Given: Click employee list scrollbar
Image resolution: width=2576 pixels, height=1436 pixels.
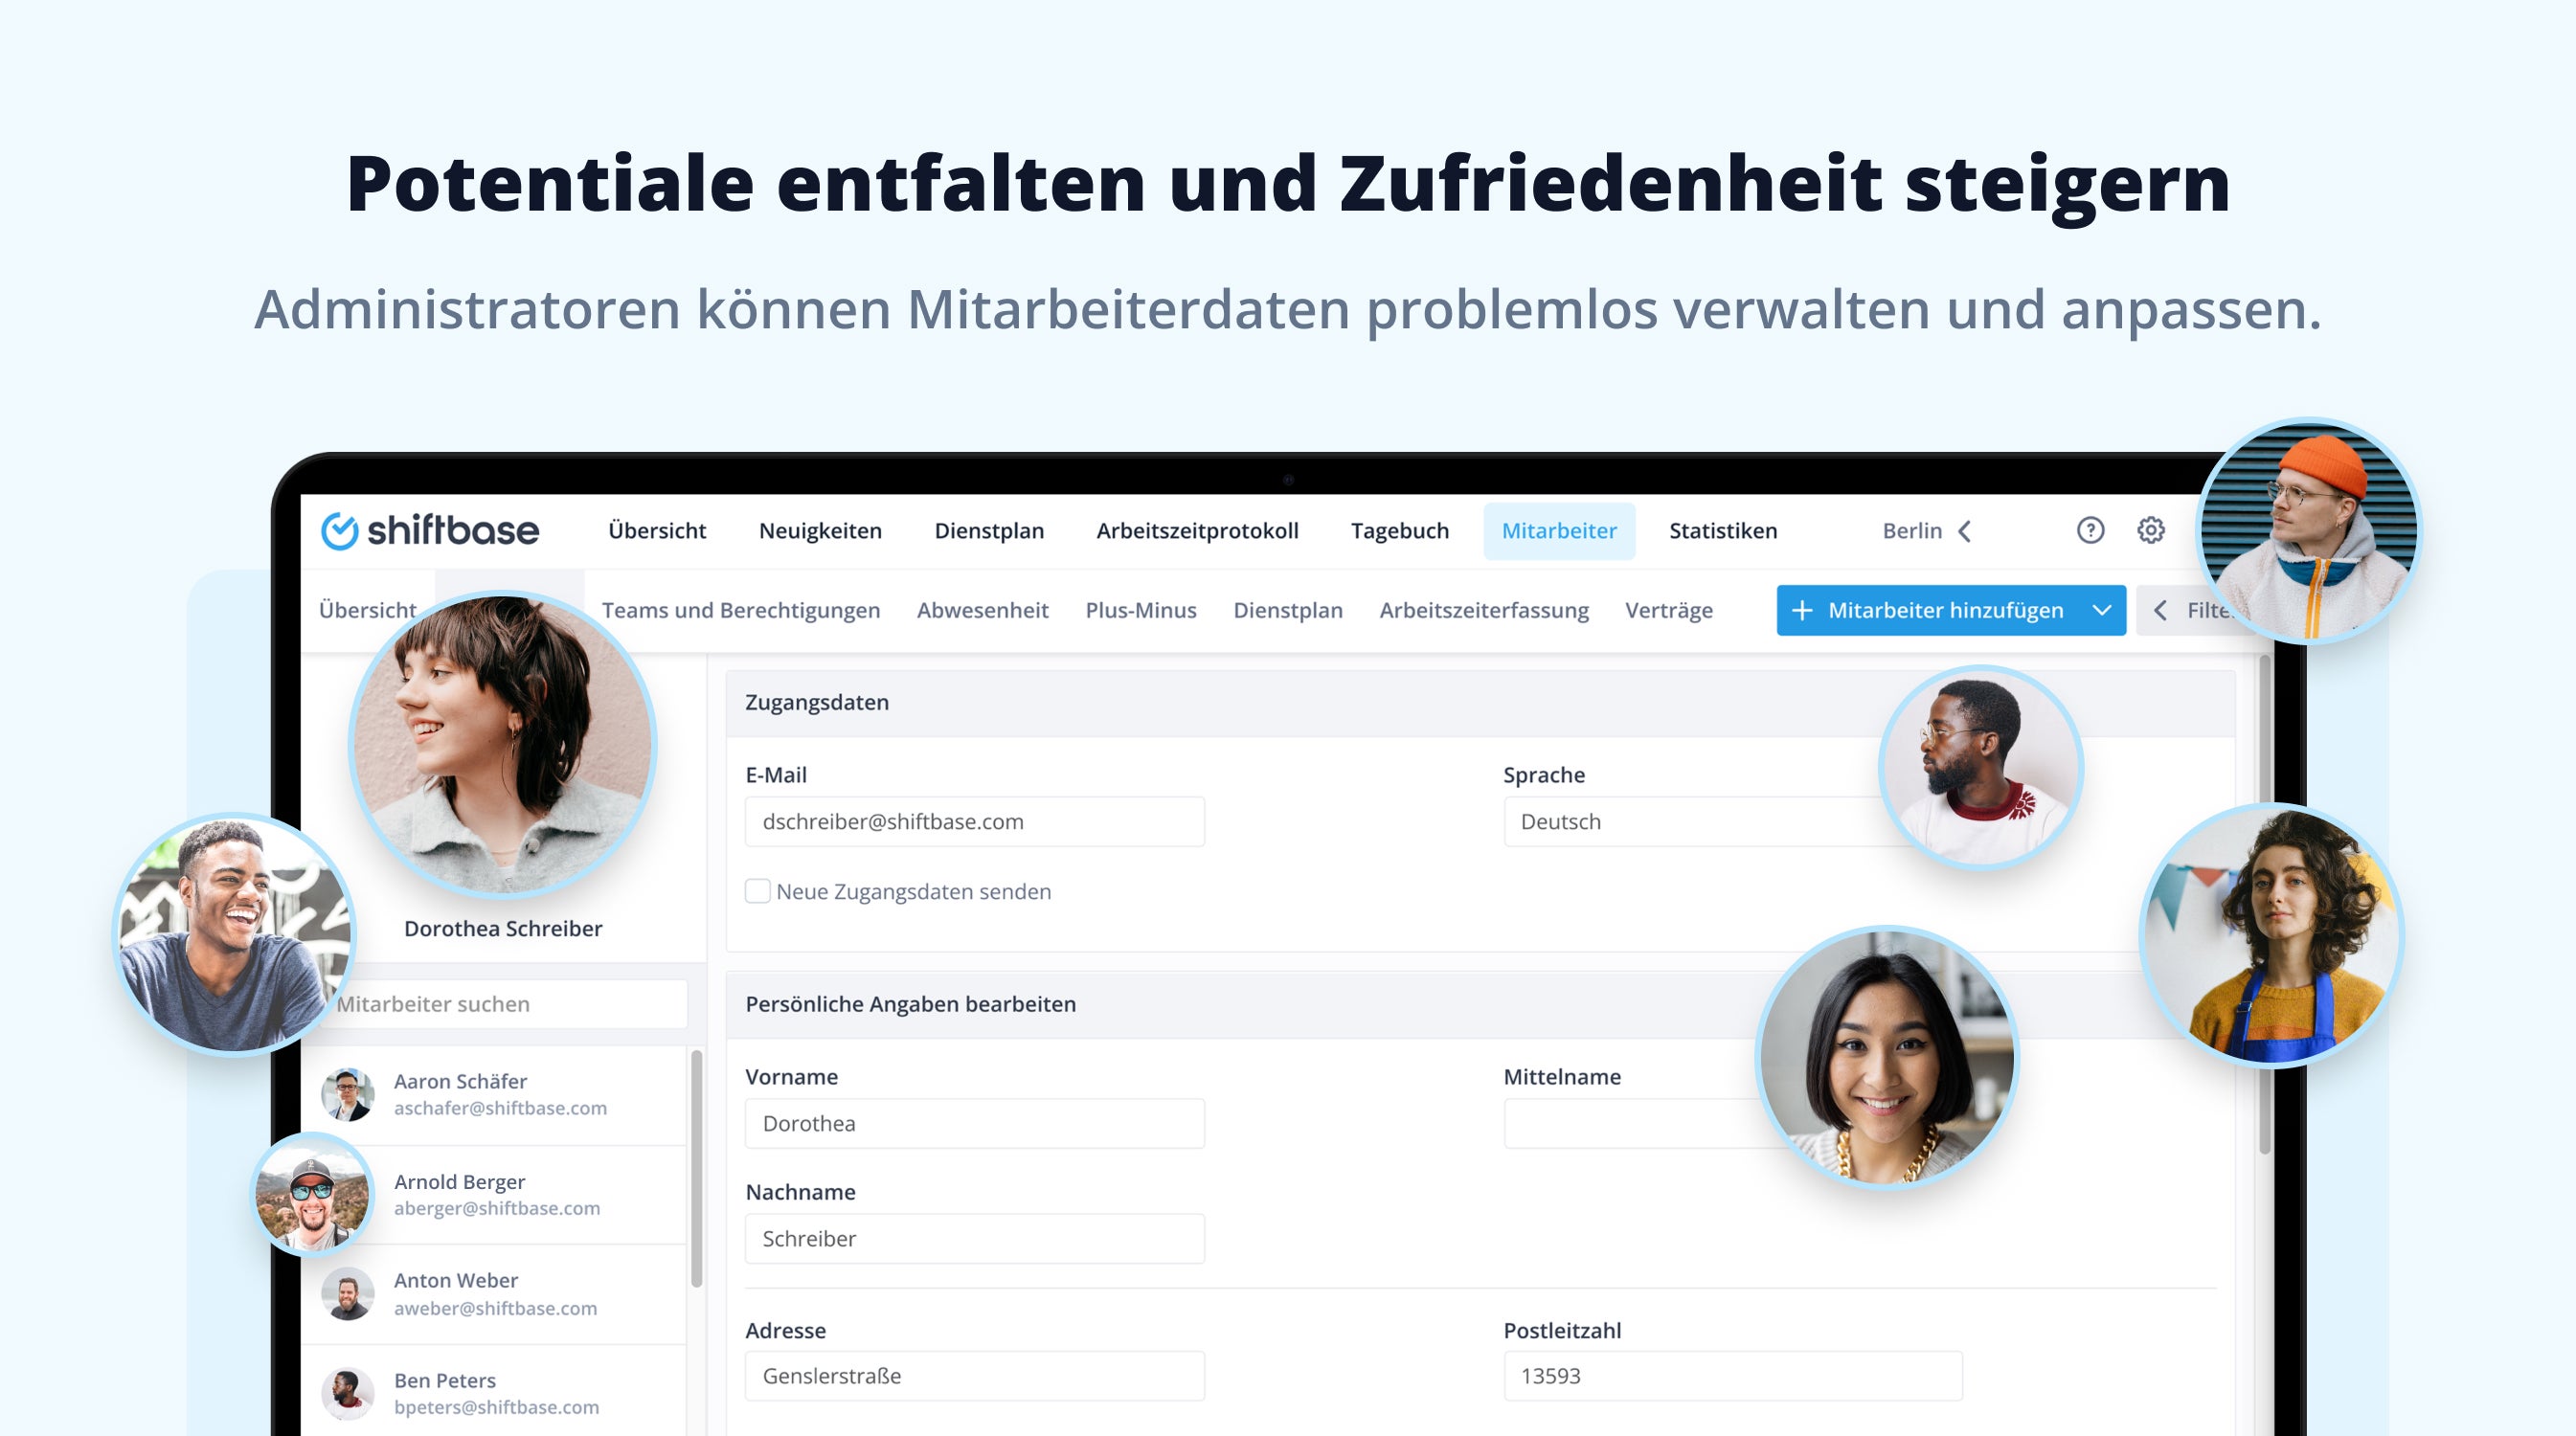Looking at the screenshot, I should click(696, 1167).
